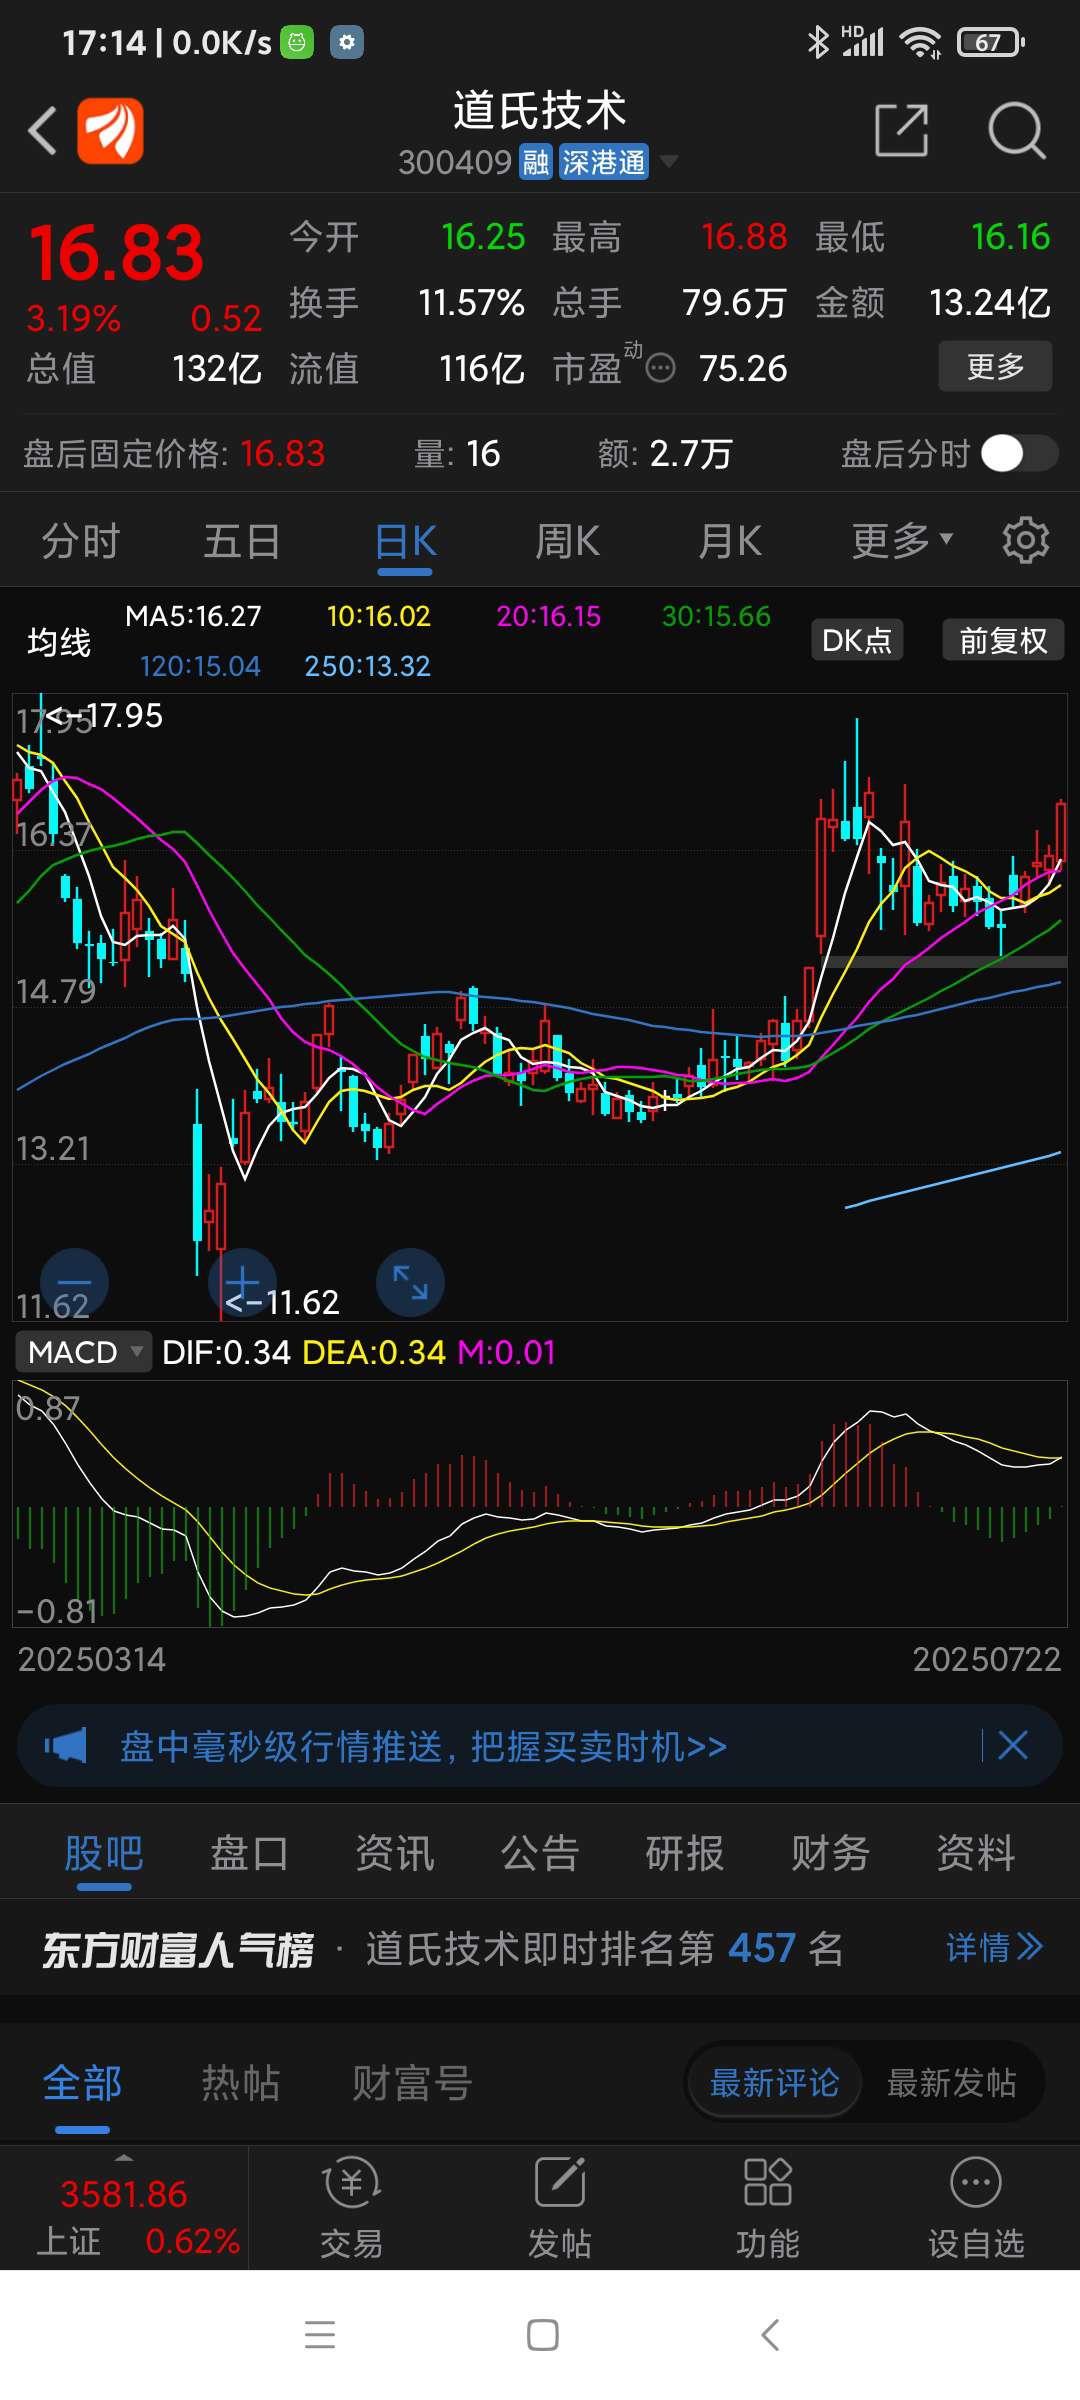Tap the stock code 300409
Viewport: 1080px width, 2400px height.
click(x=455, y=162)
